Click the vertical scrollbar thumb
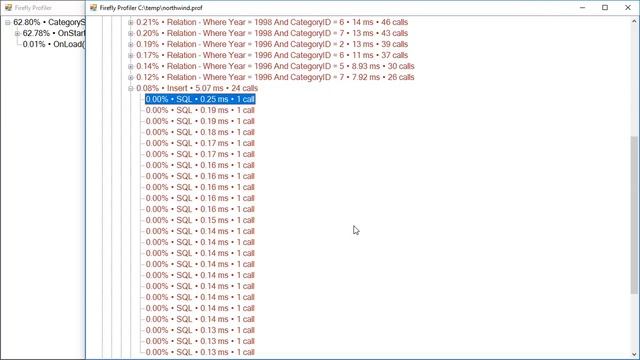The image size is (640, 360). [x=634, y=215]
